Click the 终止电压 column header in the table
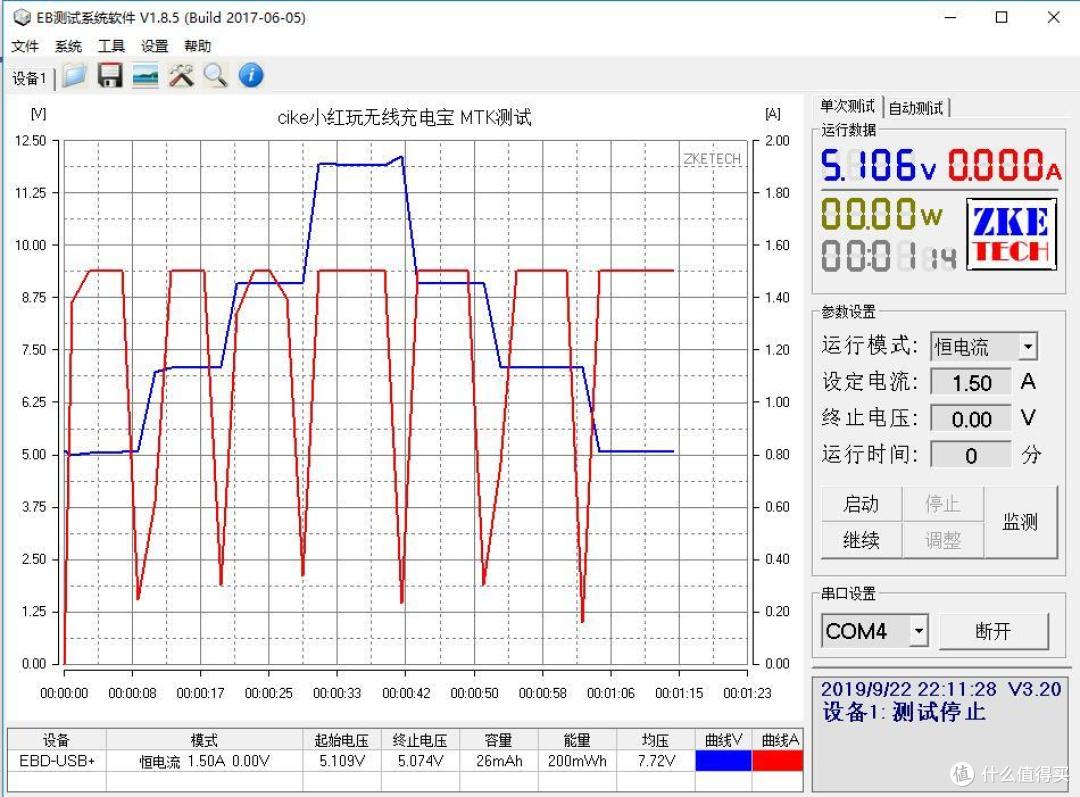 coord(420,740)
